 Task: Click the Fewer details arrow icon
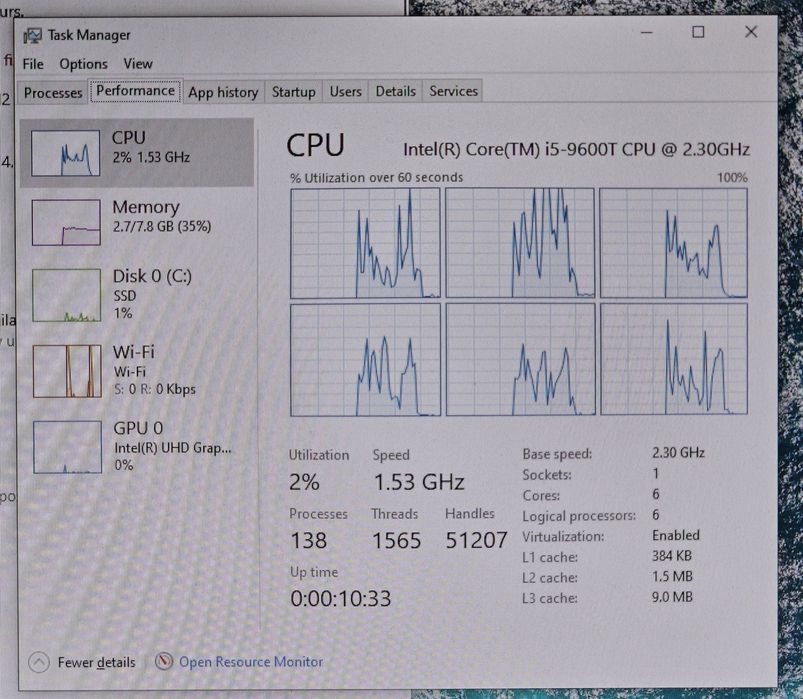pyautogui.click(x=39, y=662)
